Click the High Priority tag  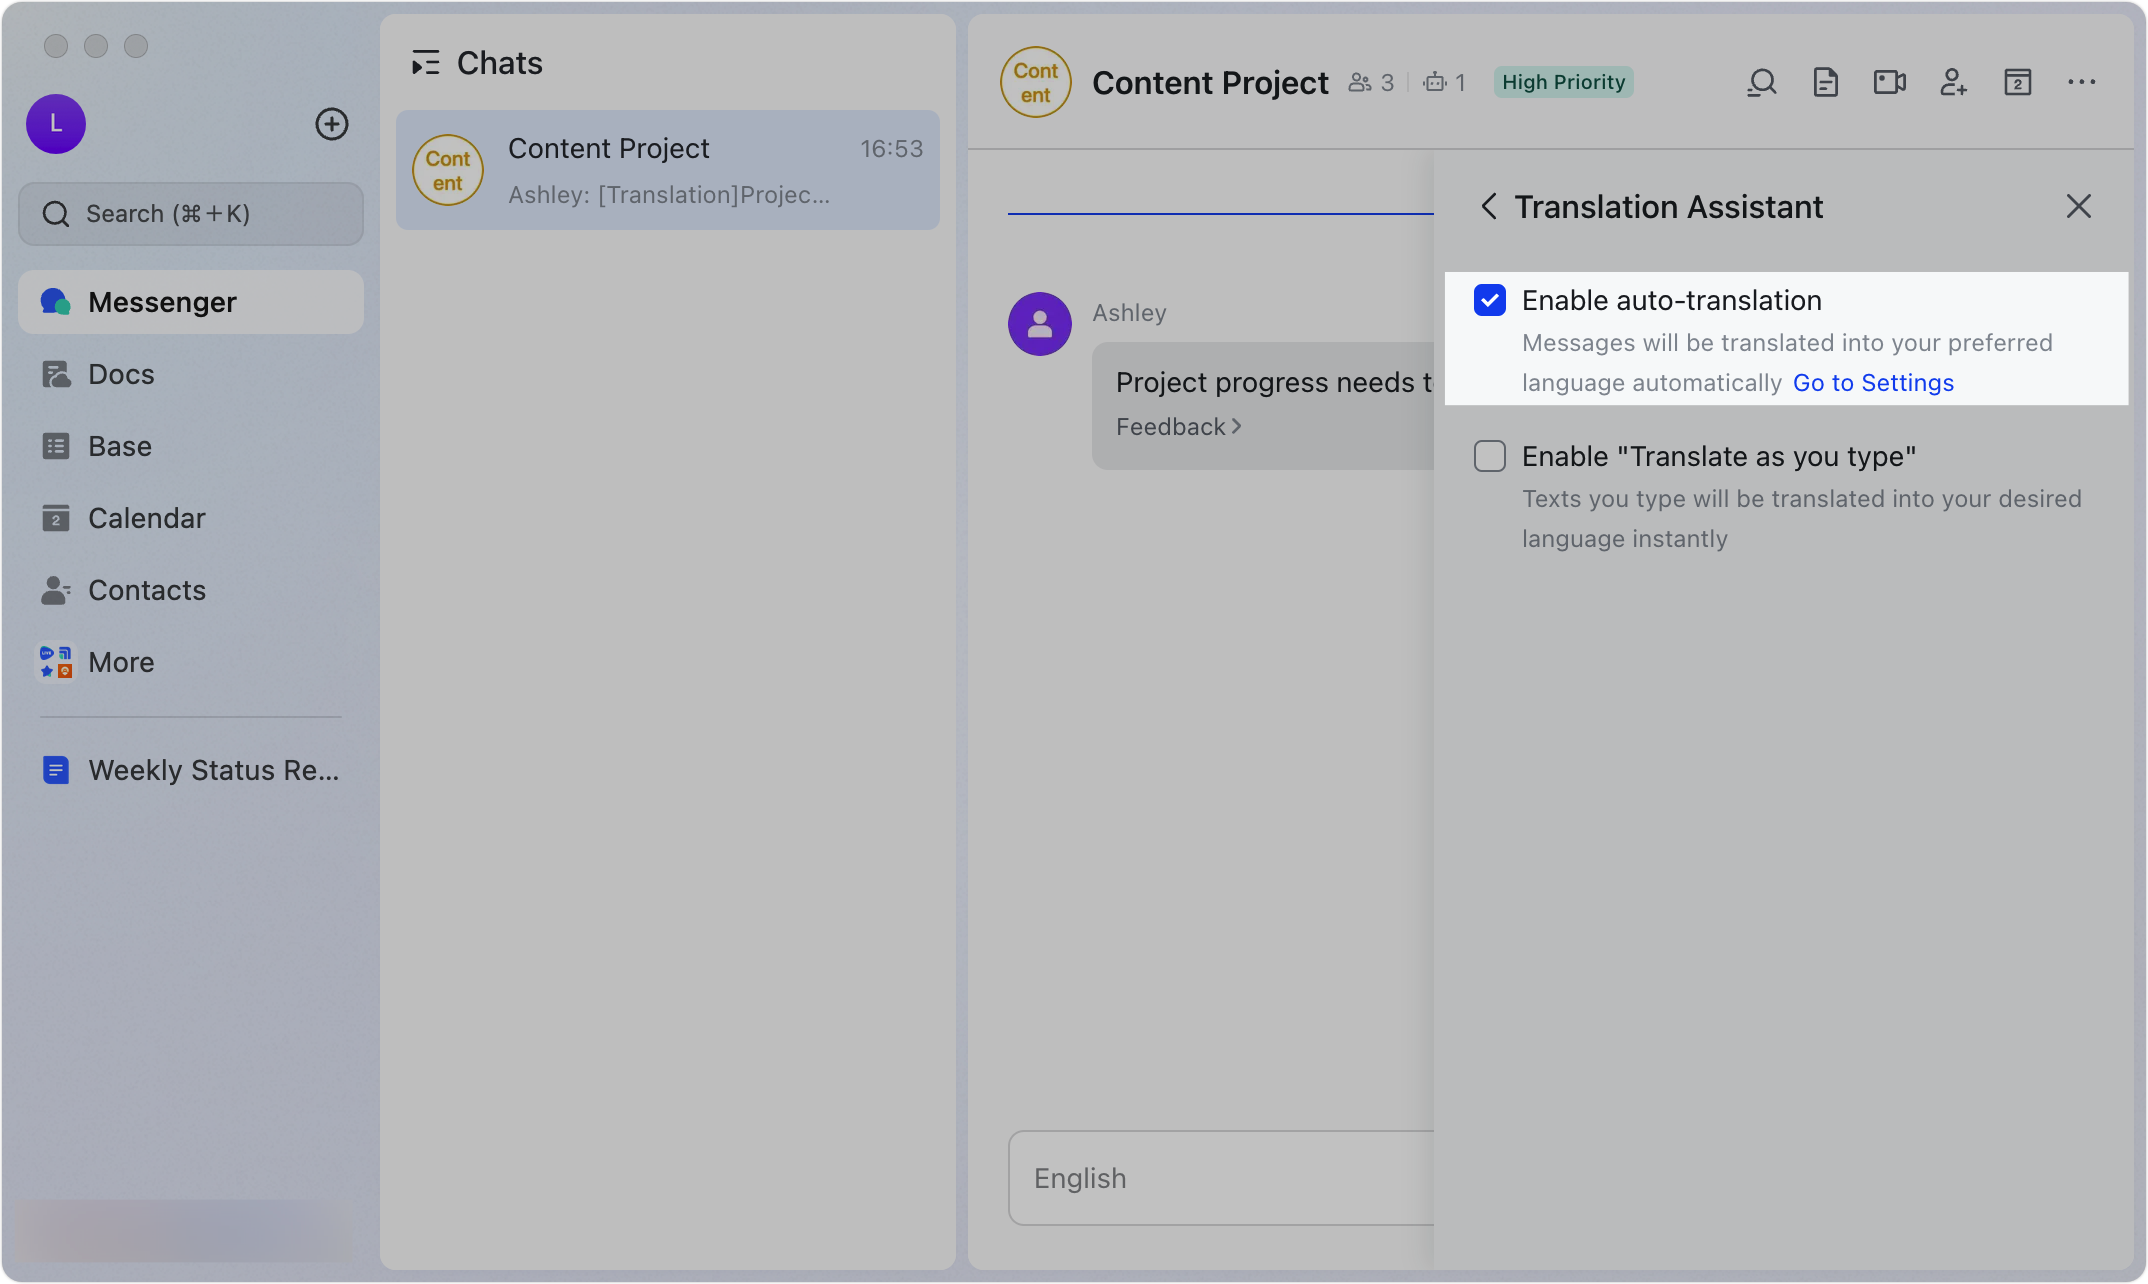[1563, 82]
